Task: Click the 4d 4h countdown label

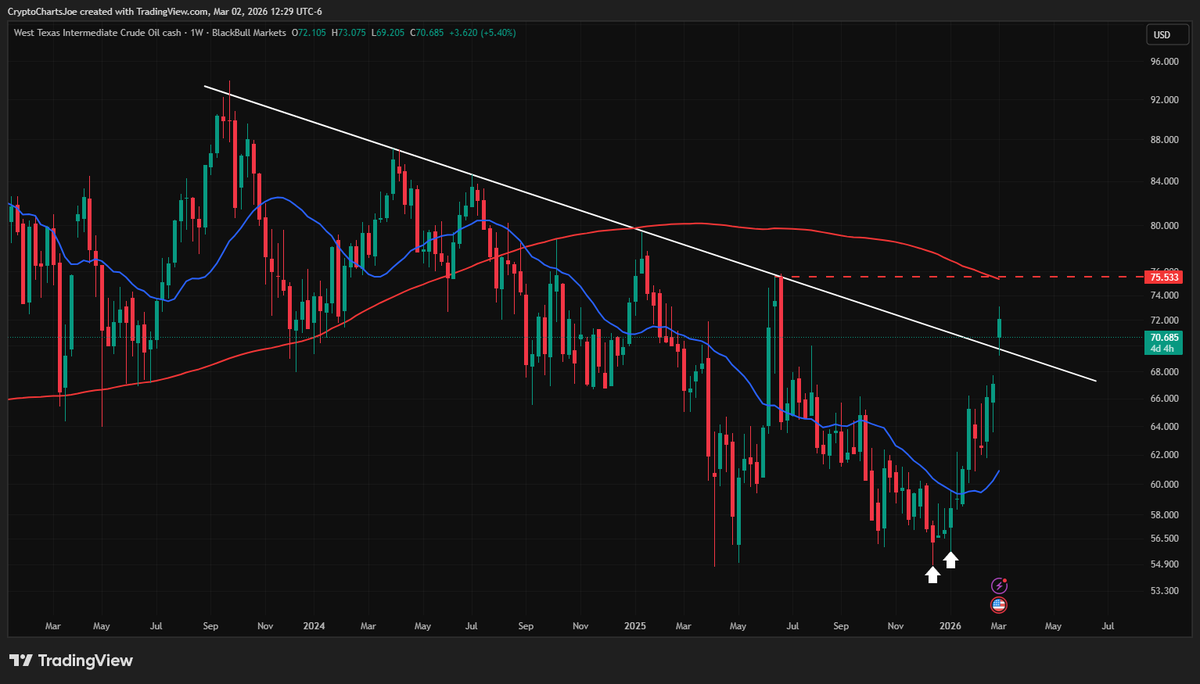Action: 1160,349
